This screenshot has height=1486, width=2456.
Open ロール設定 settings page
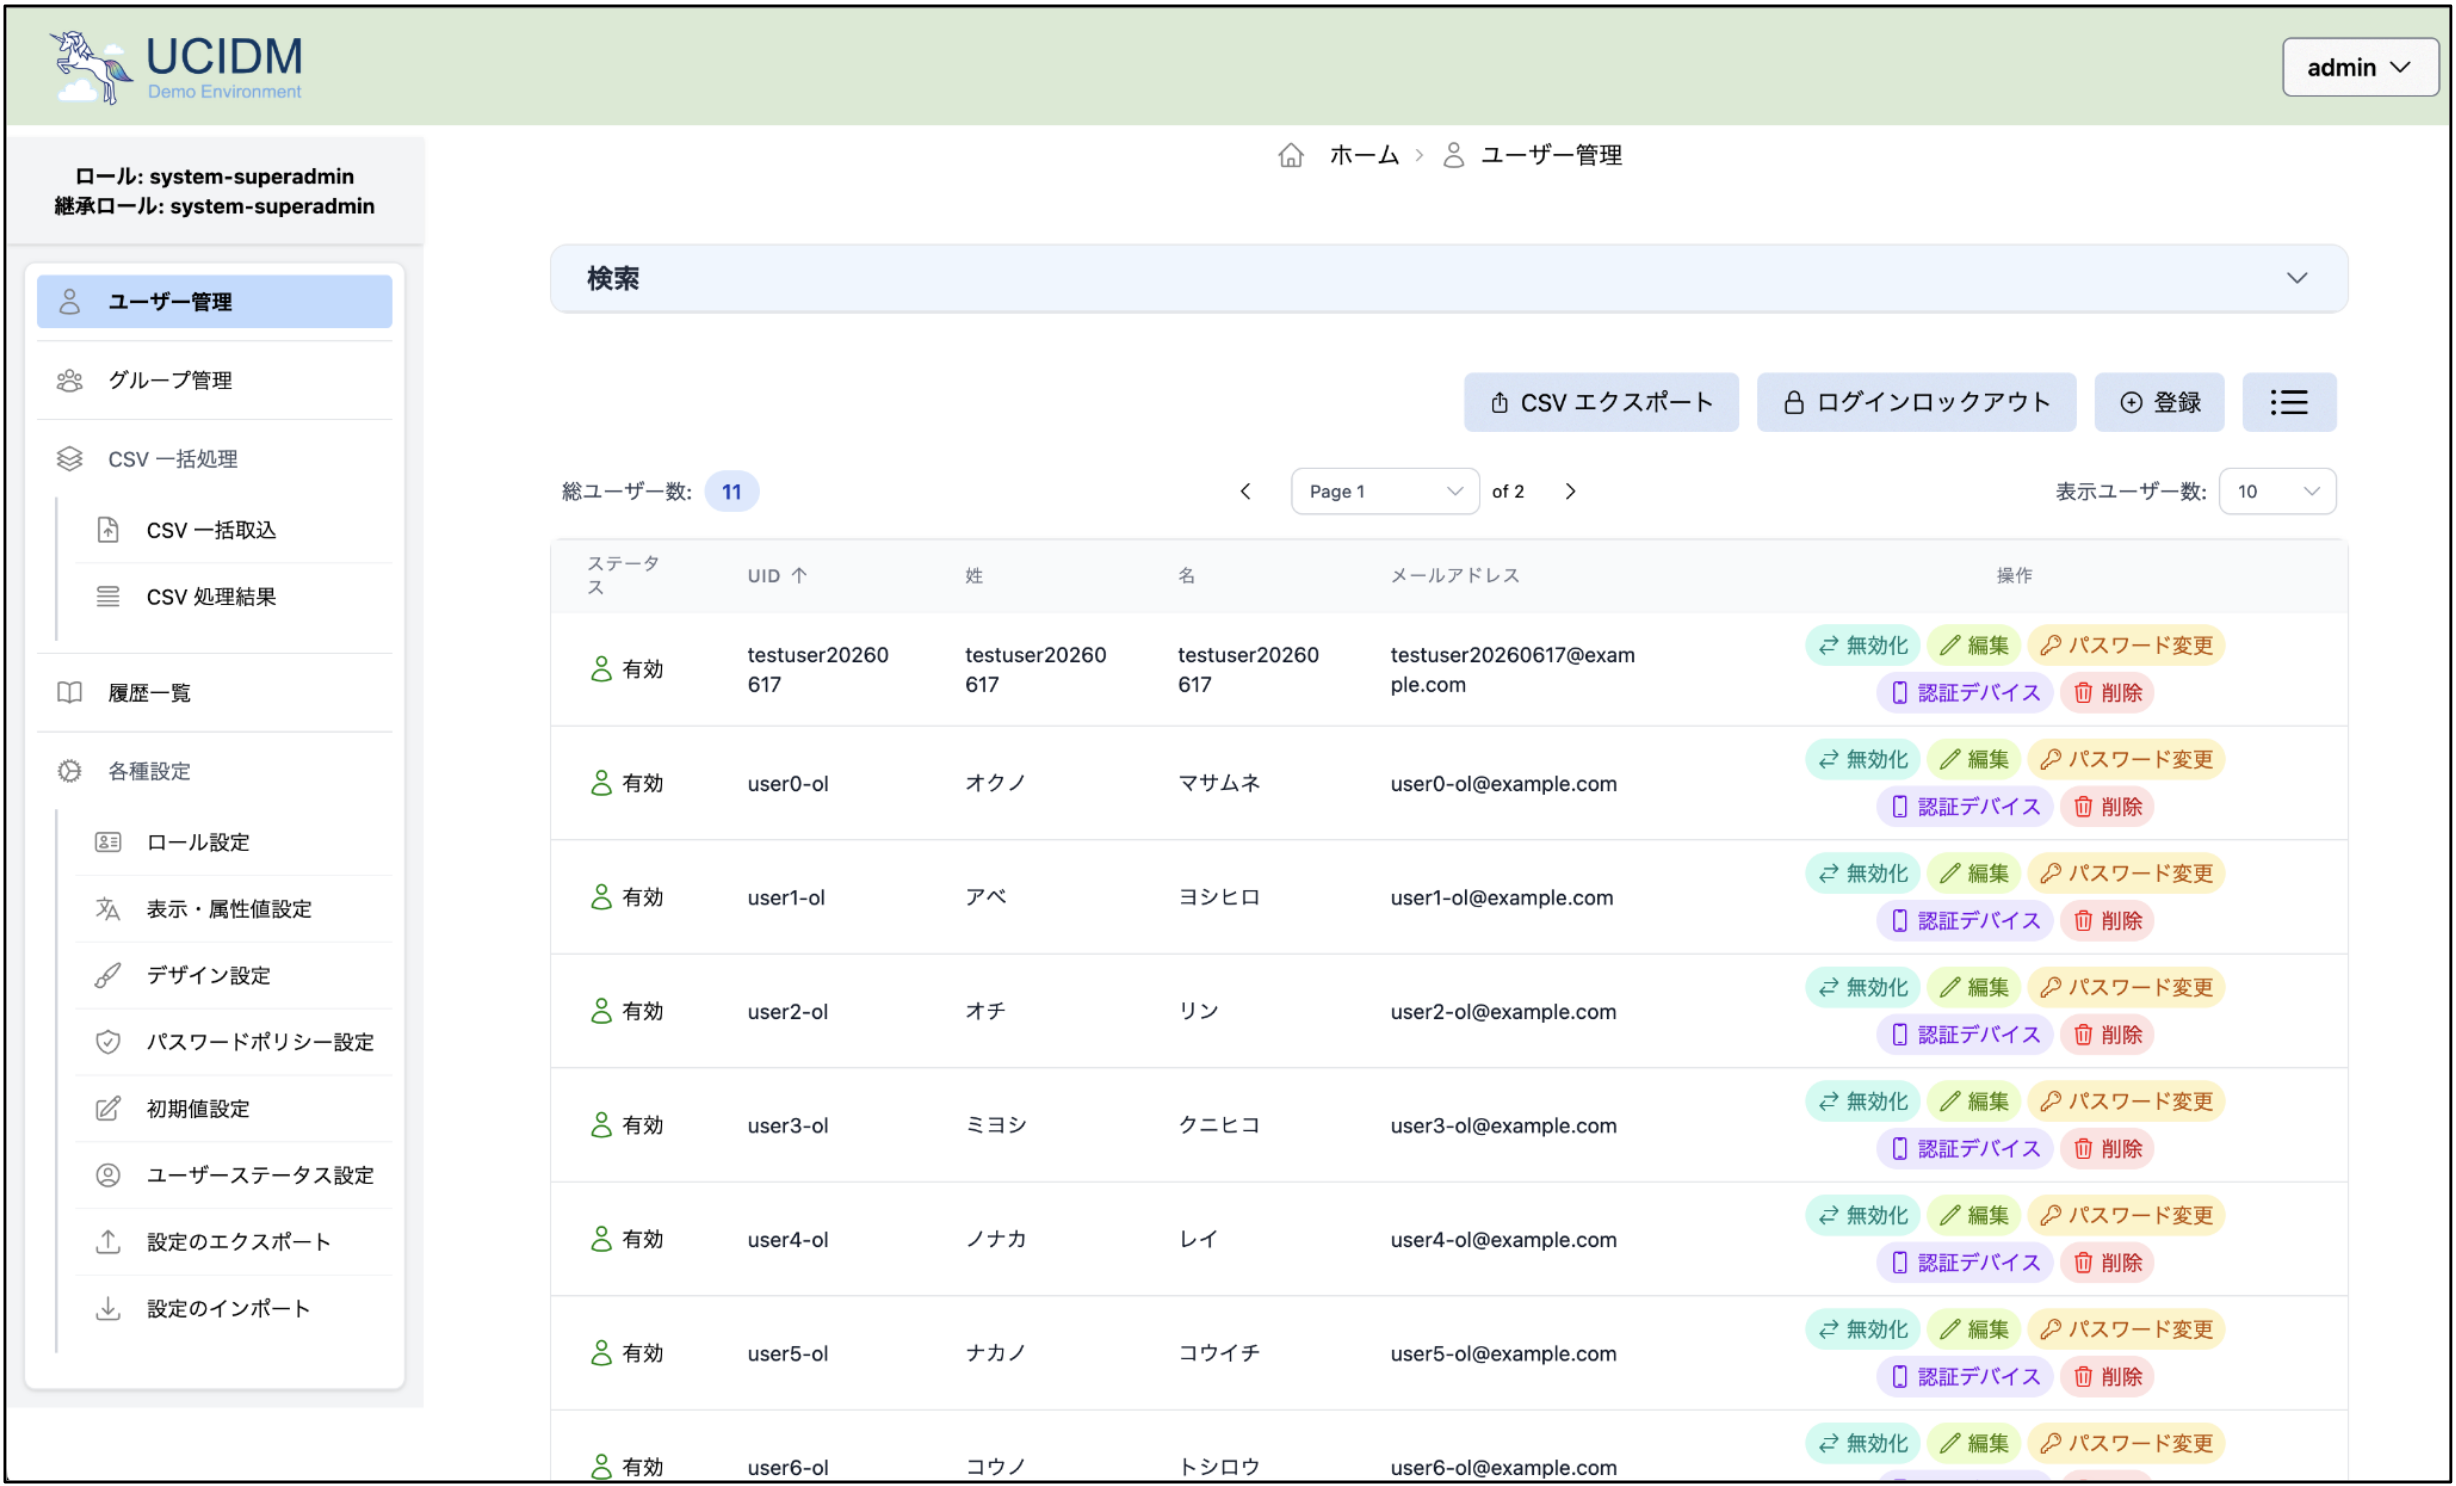(x=233, y=842)
